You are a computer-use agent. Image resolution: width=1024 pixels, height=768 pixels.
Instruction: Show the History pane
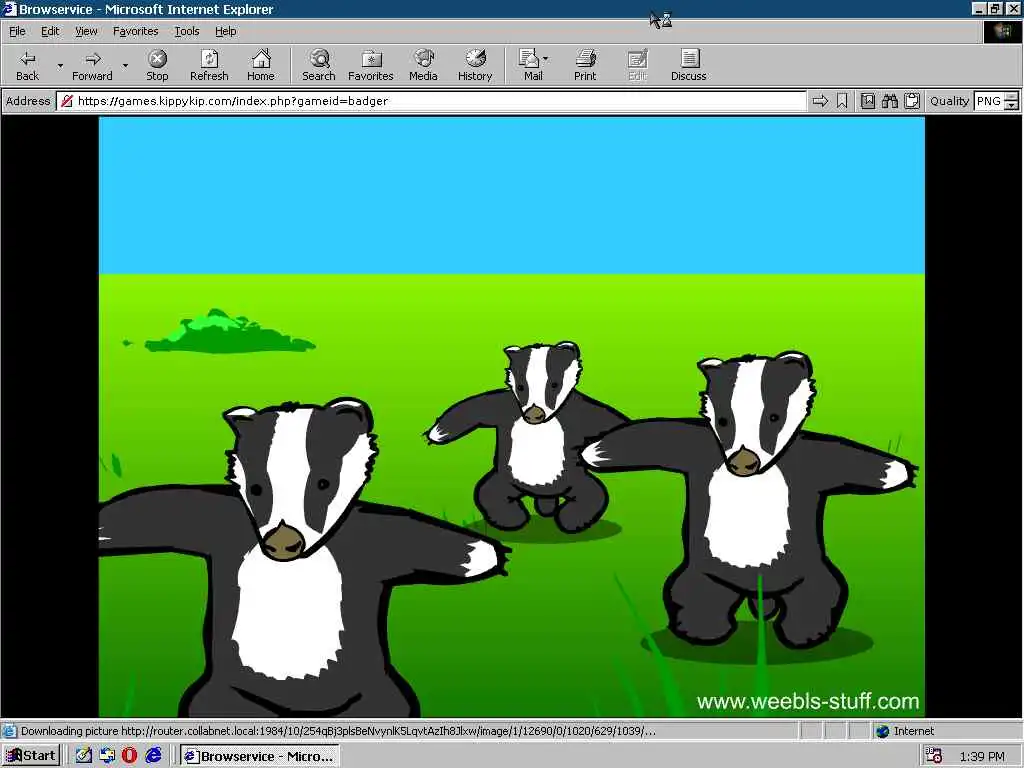pyautogui.click(x=475, y=65)
